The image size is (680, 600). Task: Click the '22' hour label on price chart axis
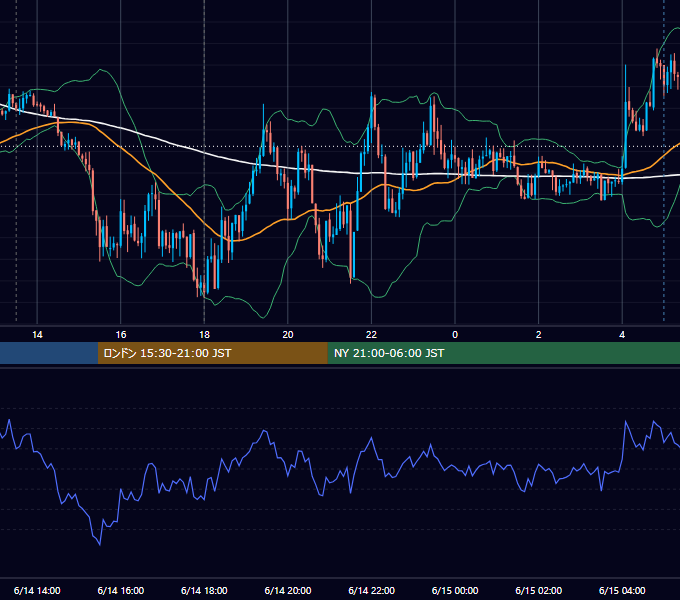point(371,335)
